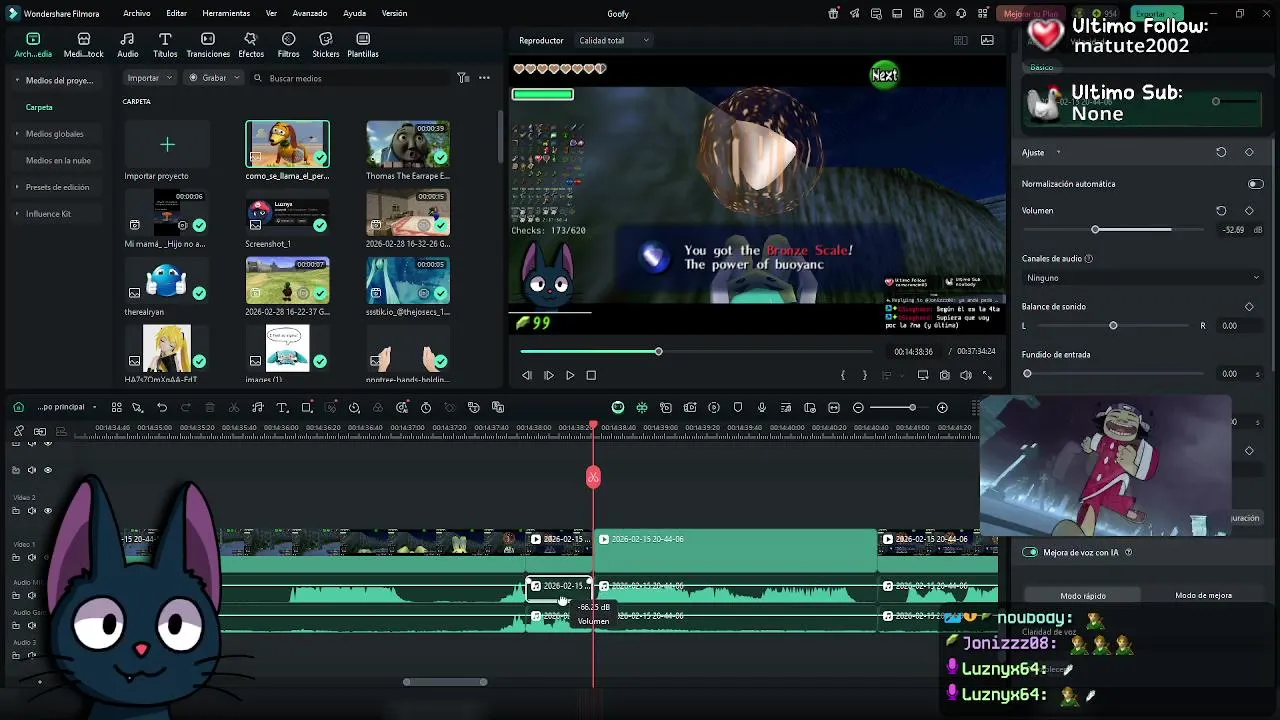Click the Volumen slider handle
This screenshot has width=1280, height=720.
tap(1095, 230)
